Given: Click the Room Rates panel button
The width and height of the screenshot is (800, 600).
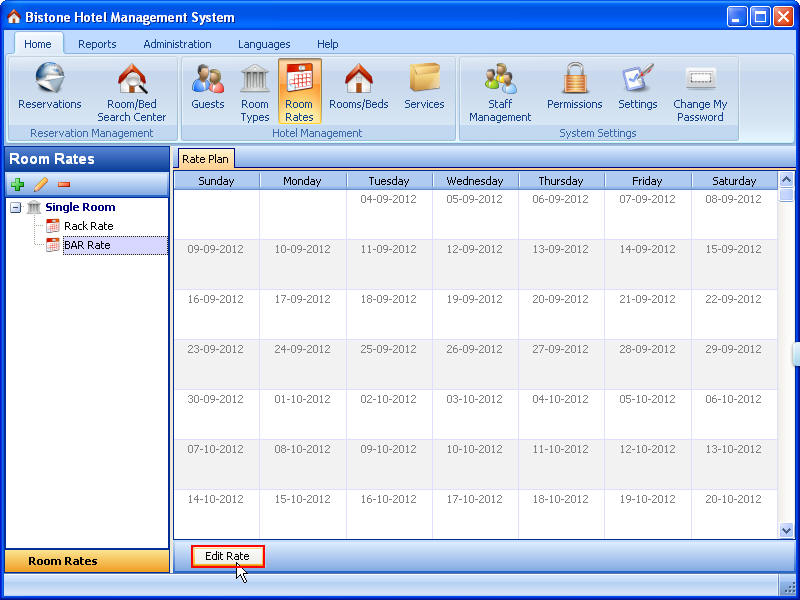Looking at the screenshot, I should pos(86,561).
